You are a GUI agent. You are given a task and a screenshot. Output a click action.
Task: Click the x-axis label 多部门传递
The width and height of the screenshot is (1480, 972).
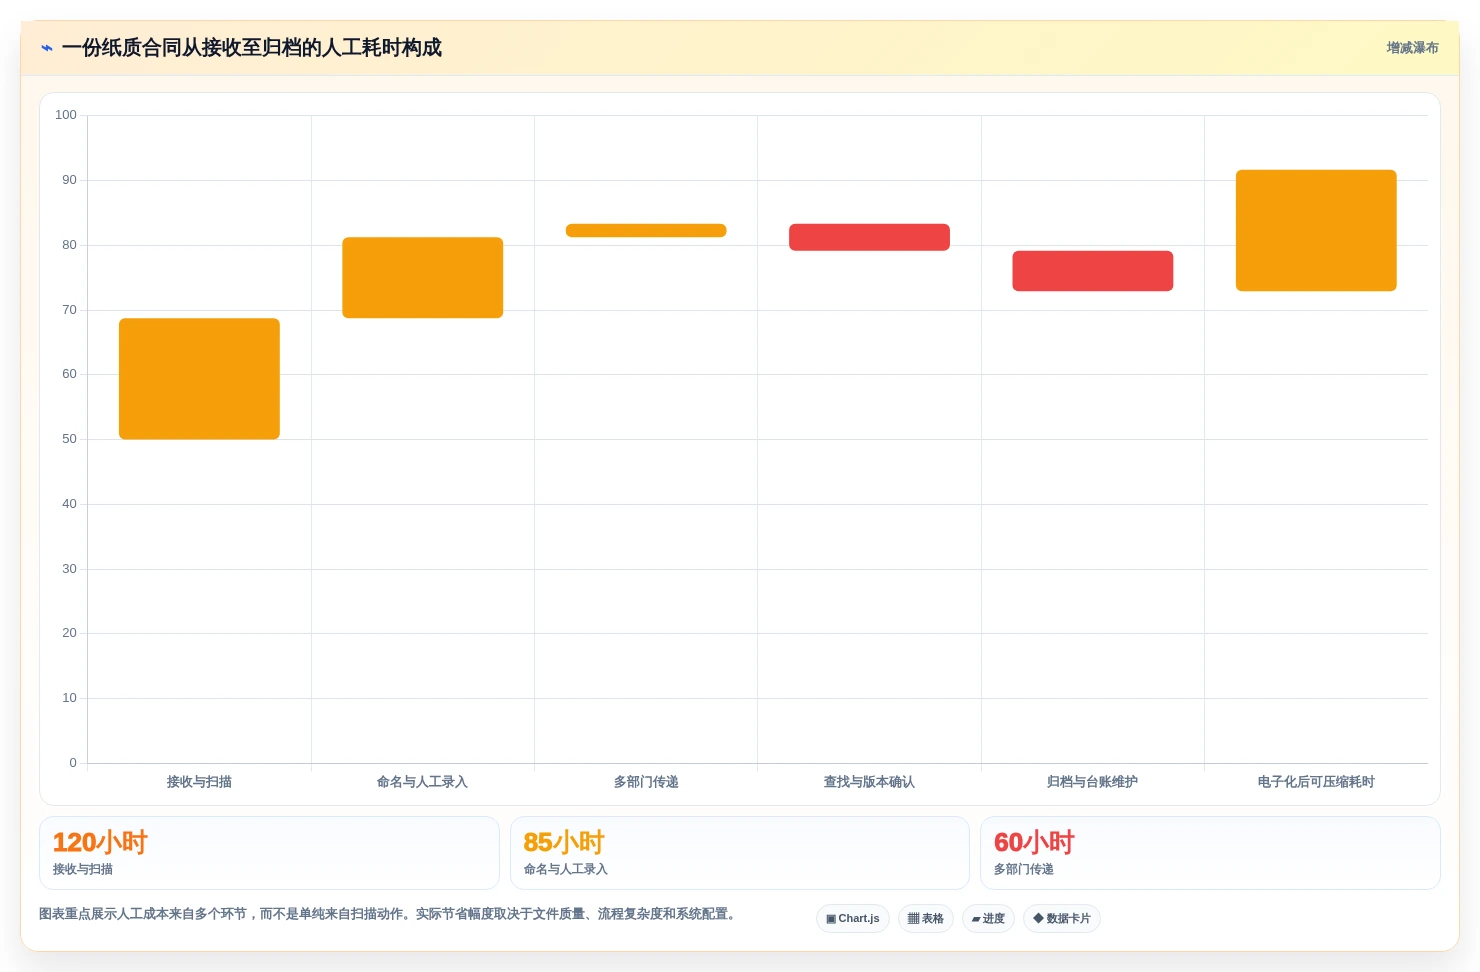(x=646, y=782)
